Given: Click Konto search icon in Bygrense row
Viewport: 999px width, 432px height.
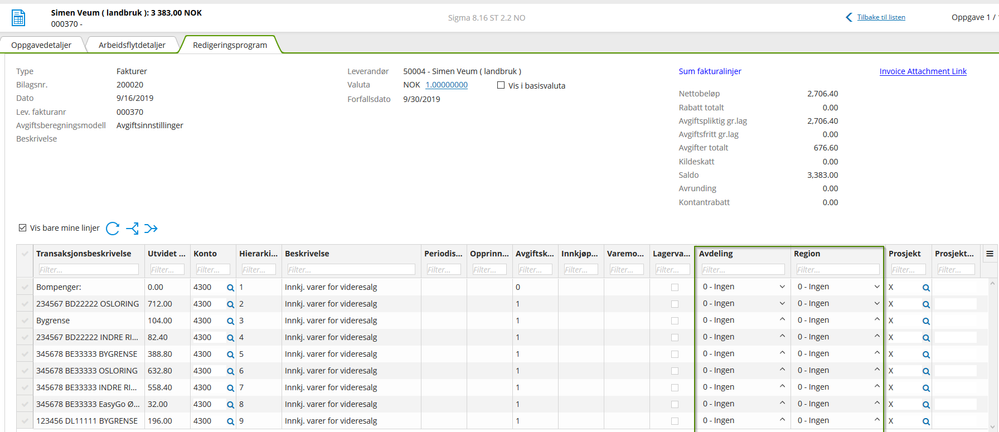Looking at the screenshot, I should [x=229, y=320].
